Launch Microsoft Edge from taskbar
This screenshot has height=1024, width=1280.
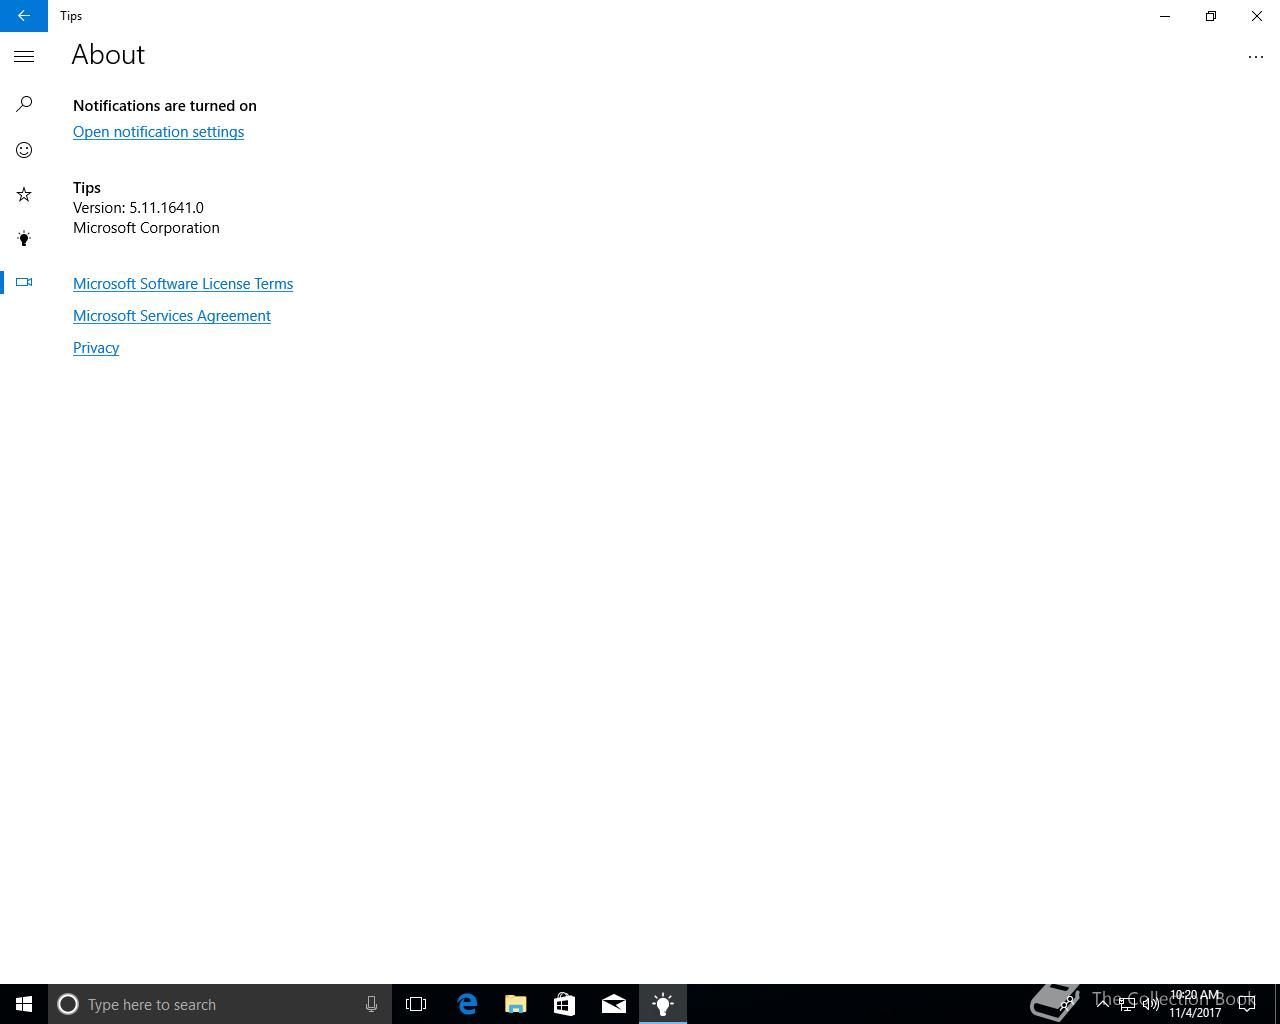pyautogui.click(x=467, y=1004)
